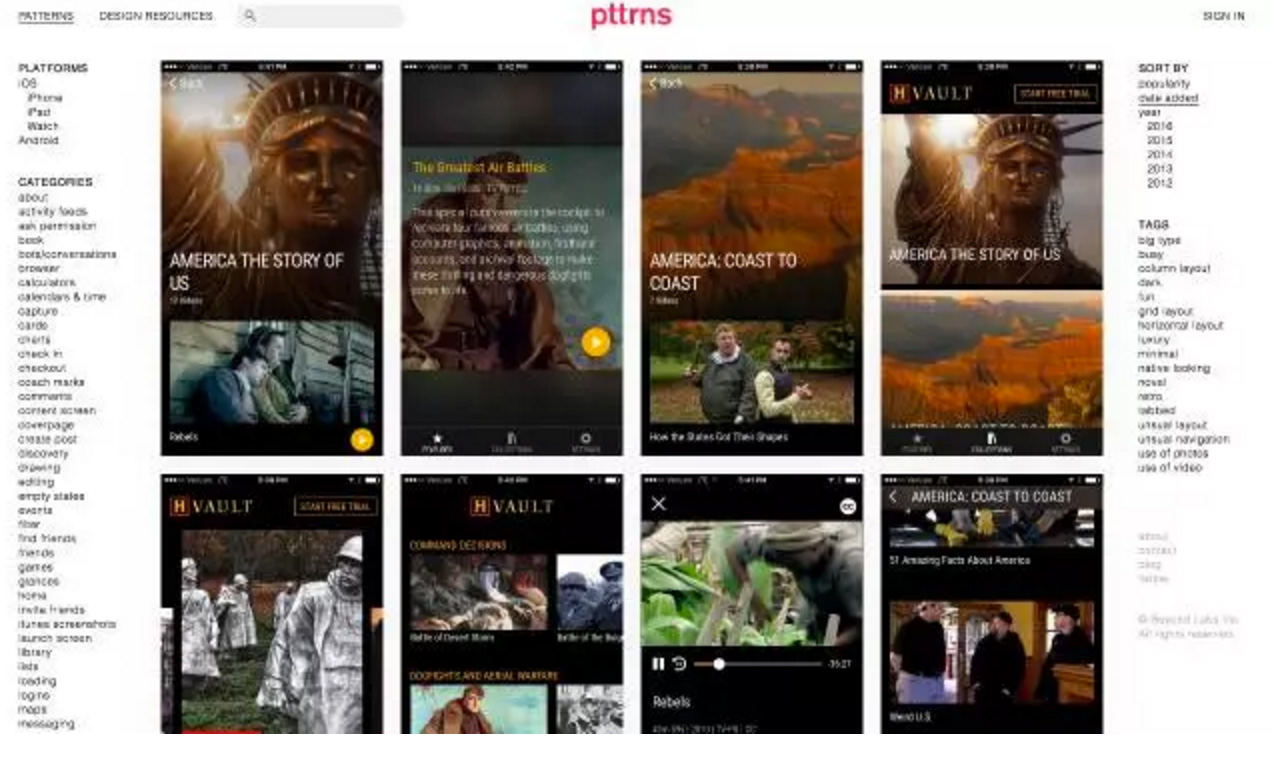Image resolution: width=1282 pixels, height=762 pixels.
Task: Select the minimal tag
Action: tap(1158, 354)
